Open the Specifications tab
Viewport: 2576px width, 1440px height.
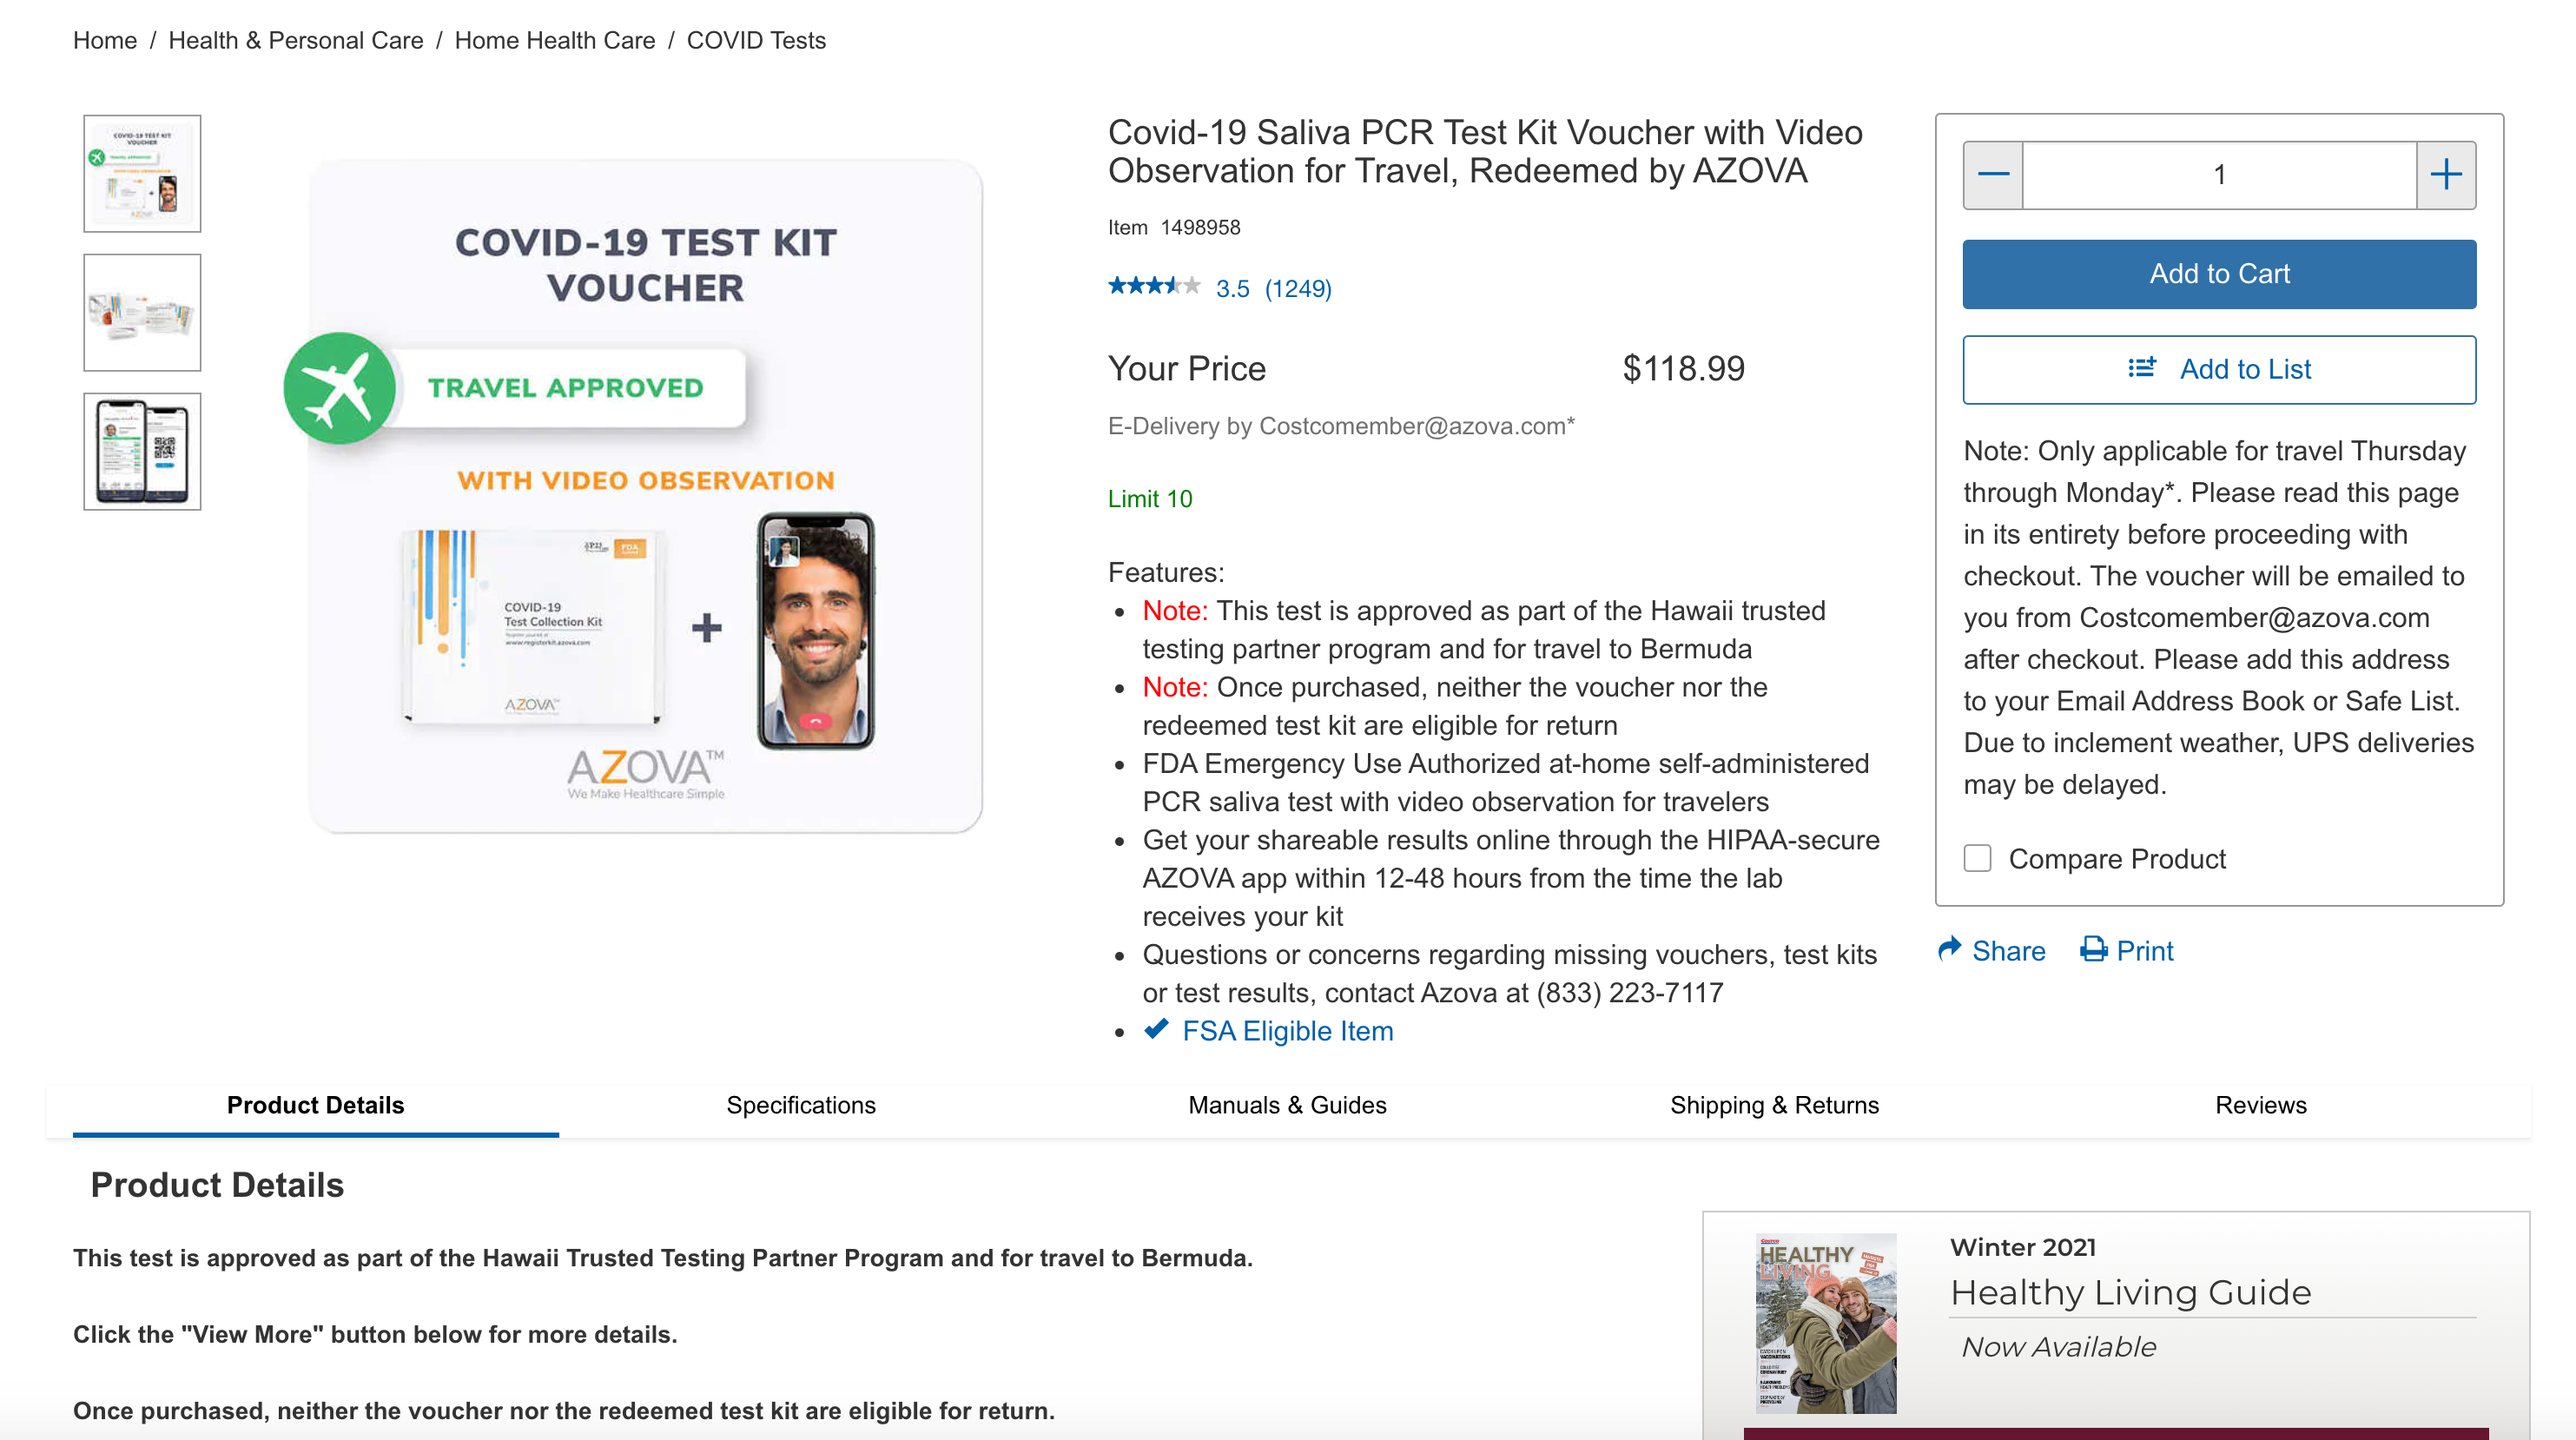pos(800,1105)
